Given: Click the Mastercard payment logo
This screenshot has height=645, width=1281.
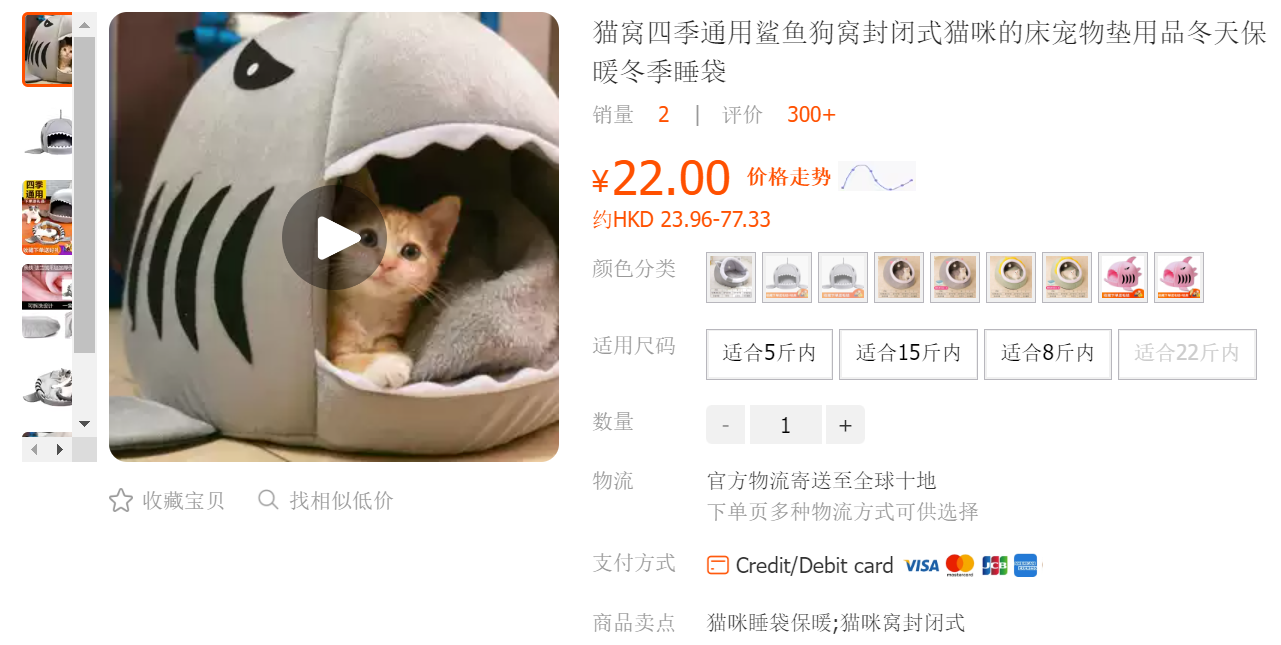Looking at the screenshot, I should coord(960,565).
